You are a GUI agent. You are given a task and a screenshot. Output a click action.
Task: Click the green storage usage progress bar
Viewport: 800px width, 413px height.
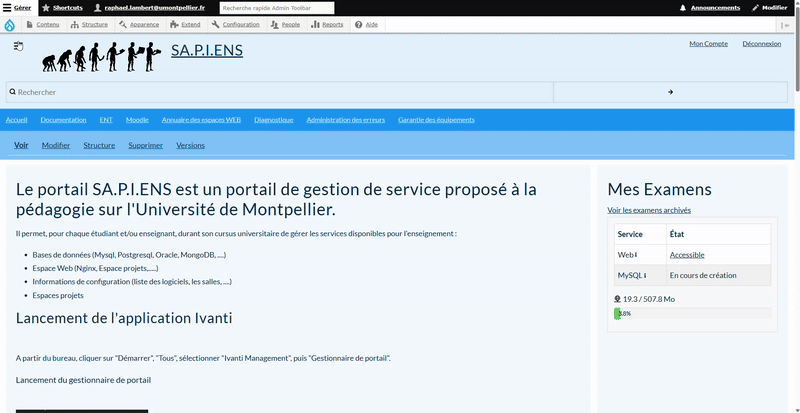click(618, 313)
